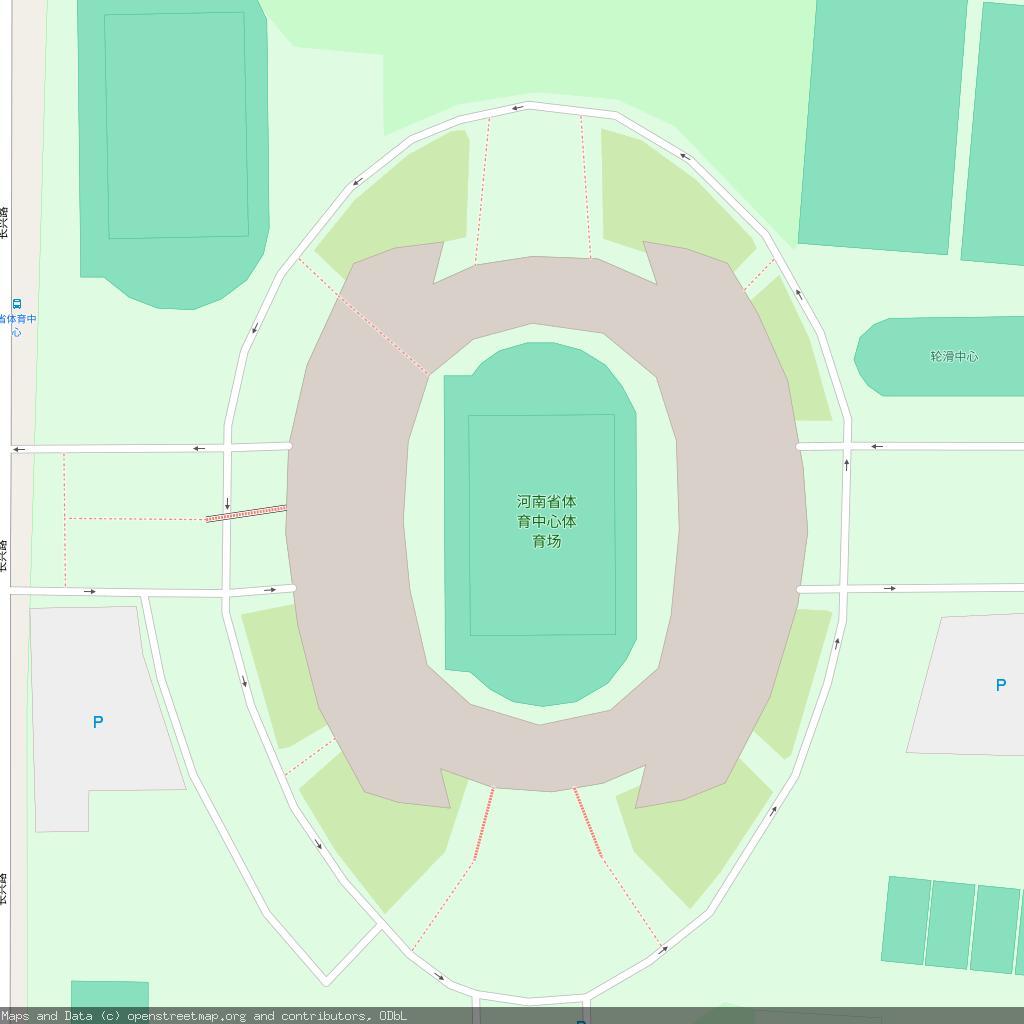This screenshot has width=1024, height=1024.
Task: Click the one-way arrow atop the ring road
Action: pyautogui.click(x=518, y=108)
